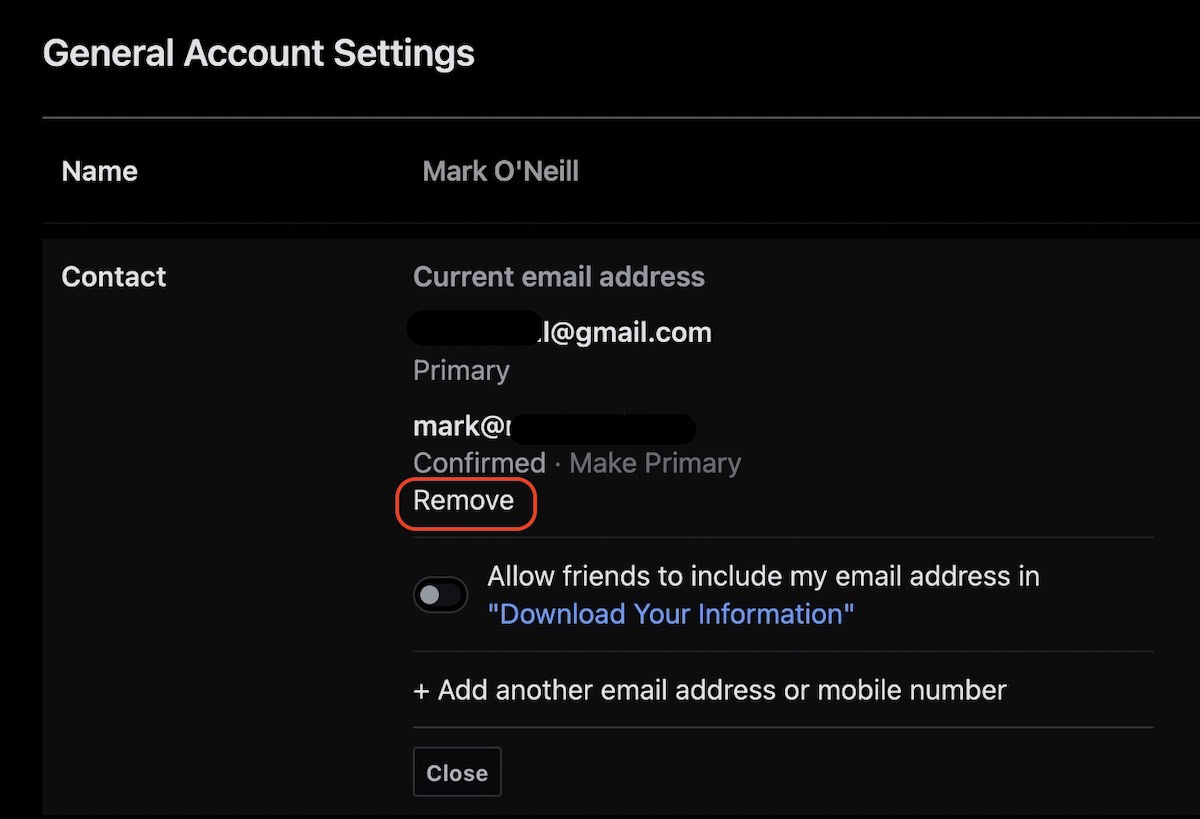The height and width of the screenshot is (819, 1200).
Task: Click the redacted domain after mark@
Action: [x=602, y=429]
